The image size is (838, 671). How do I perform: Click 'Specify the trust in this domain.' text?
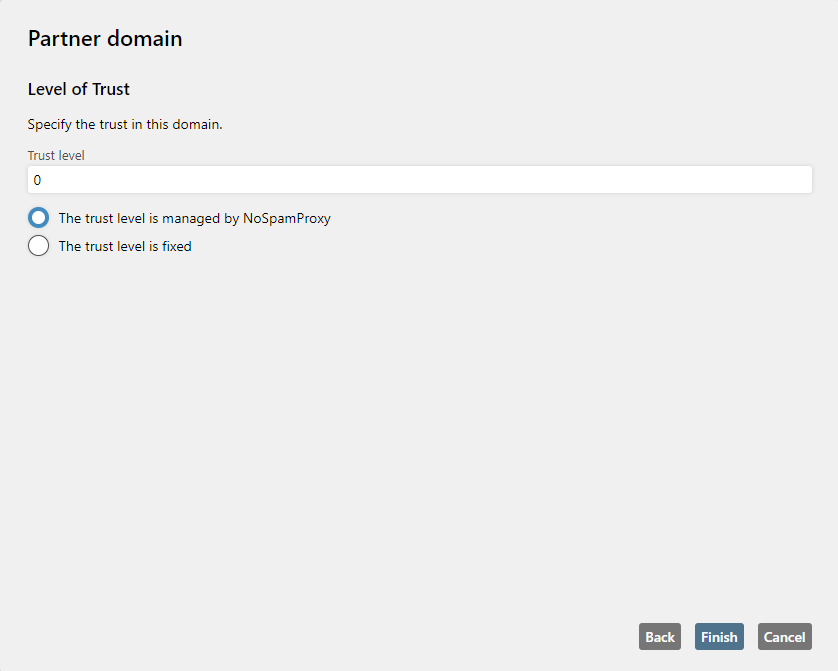click(125, 124)
